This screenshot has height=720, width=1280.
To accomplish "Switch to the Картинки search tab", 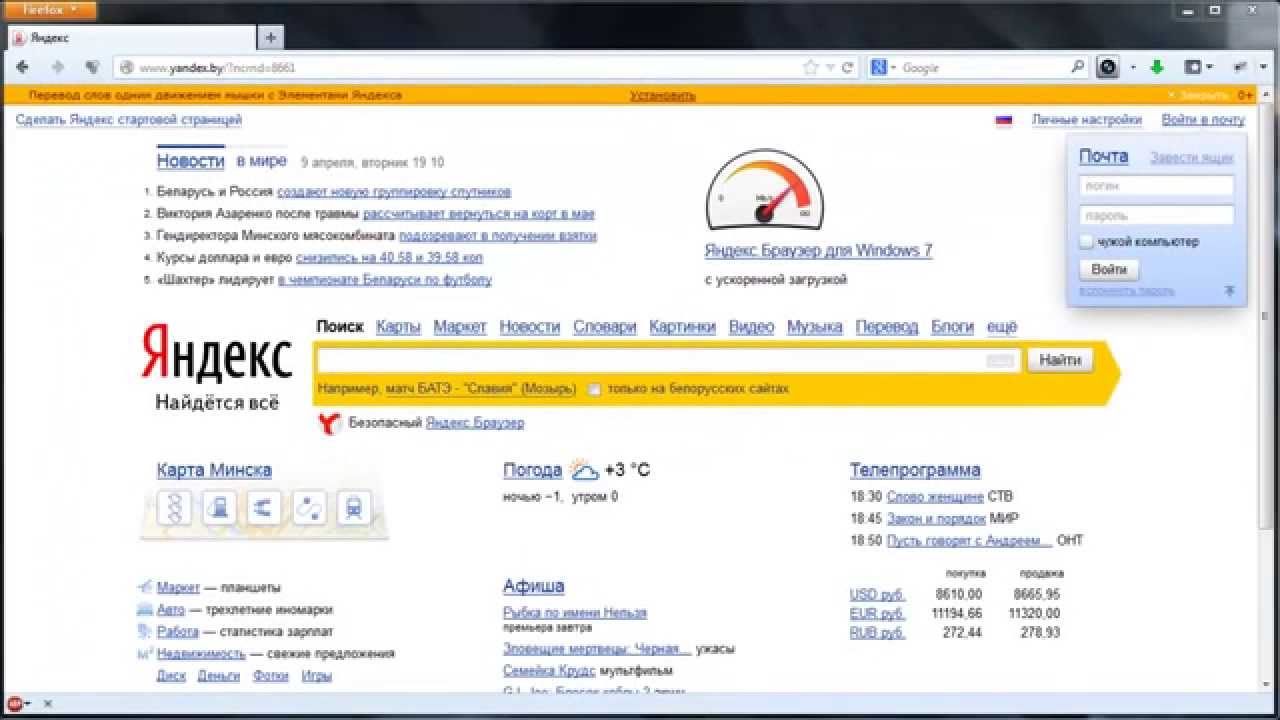I will (682, 327).
